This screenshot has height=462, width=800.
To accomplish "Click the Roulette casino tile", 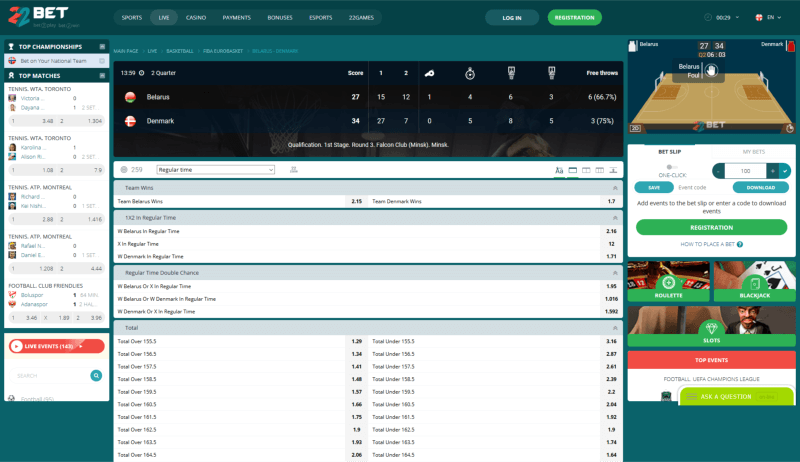I will pos(668,281).
